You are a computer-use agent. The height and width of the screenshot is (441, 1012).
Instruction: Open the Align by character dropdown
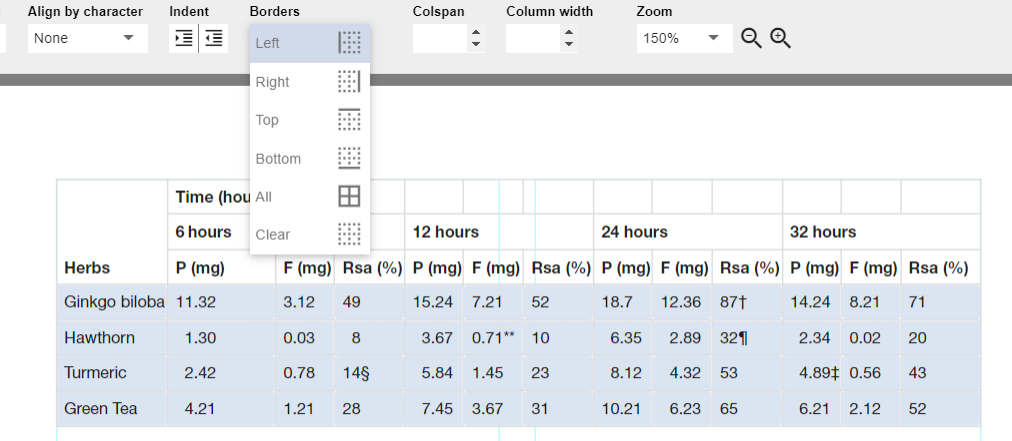88,38
